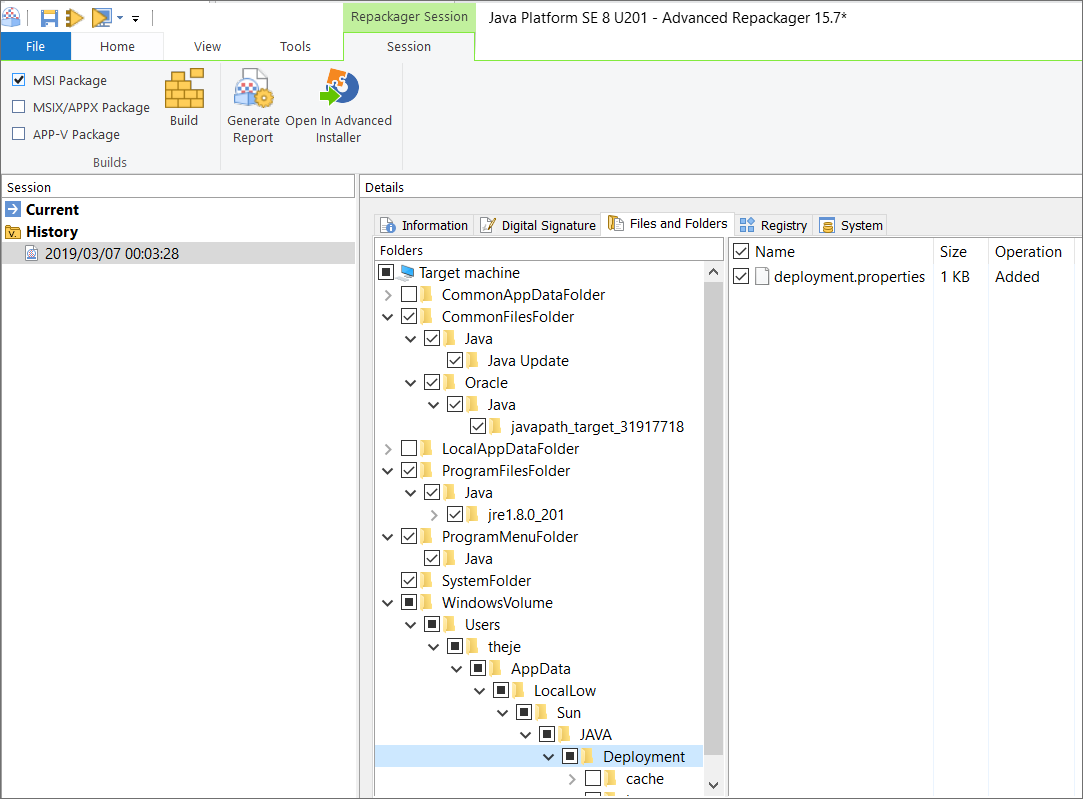The height and width of the screenshot is (799, 1083).
Task: Click the History folder icon
Action: click(13, 231)
